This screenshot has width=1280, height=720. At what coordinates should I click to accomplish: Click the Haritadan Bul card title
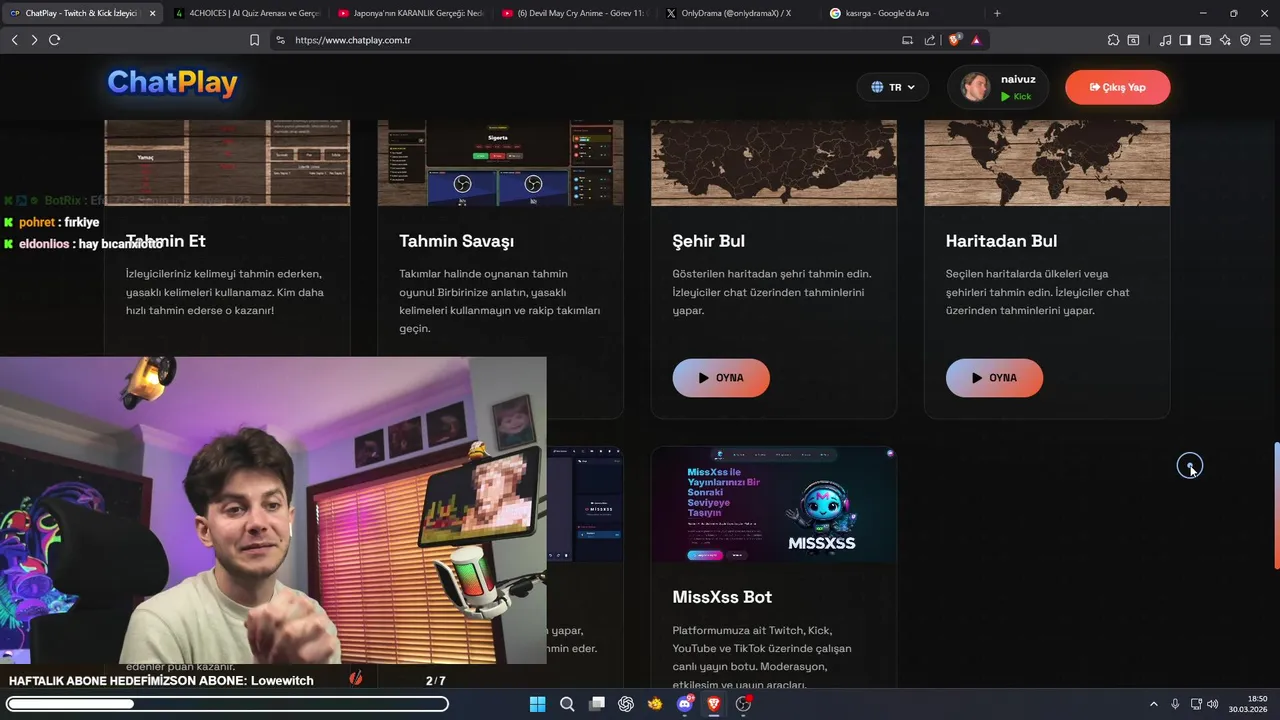1001,241
